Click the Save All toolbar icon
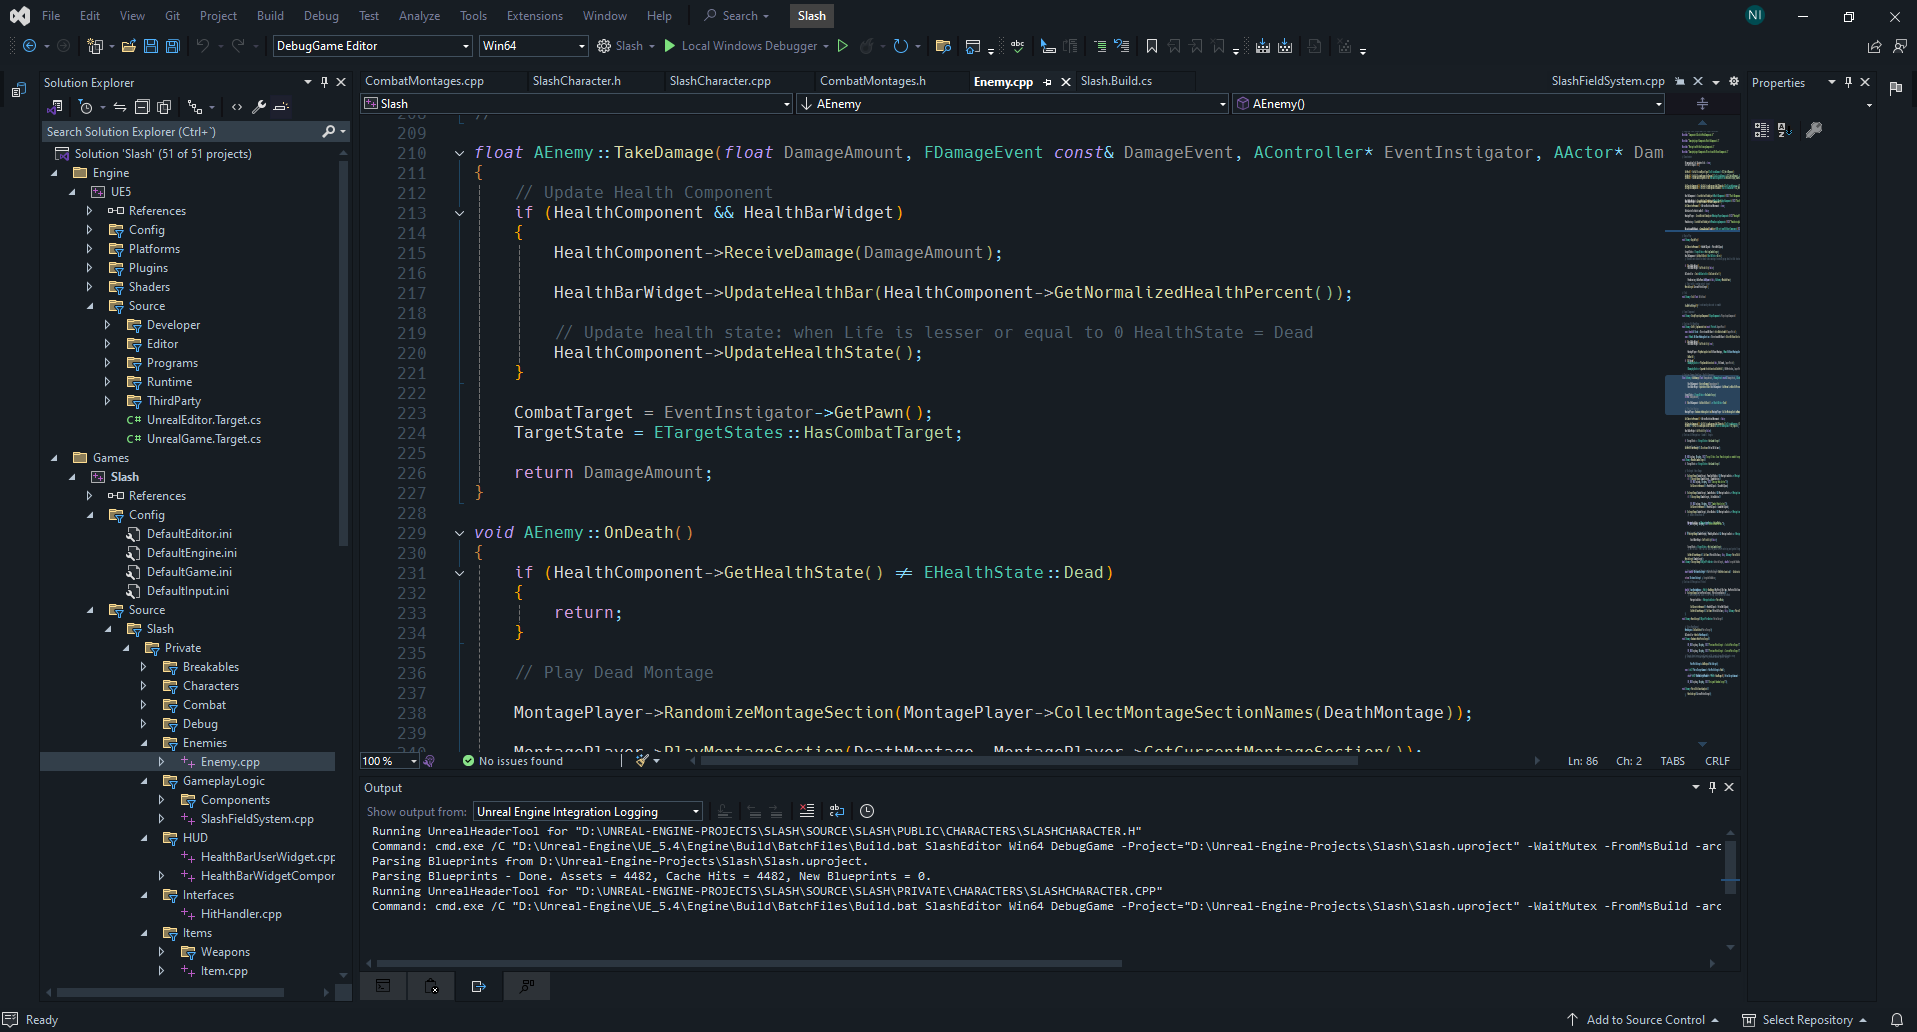Image resolution: width=1917 pixels, height=1032 pixels. 172,46
